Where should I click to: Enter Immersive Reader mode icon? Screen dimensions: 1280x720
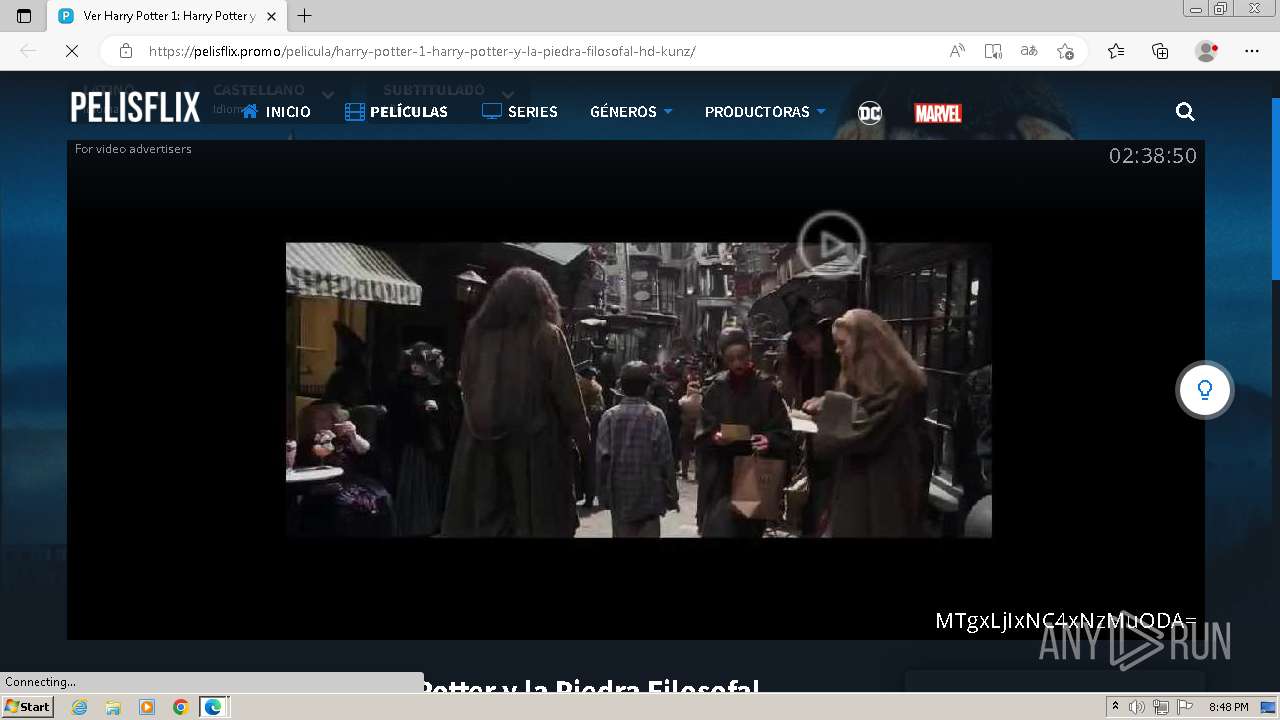pyautogui.click(x=993, y=51)
